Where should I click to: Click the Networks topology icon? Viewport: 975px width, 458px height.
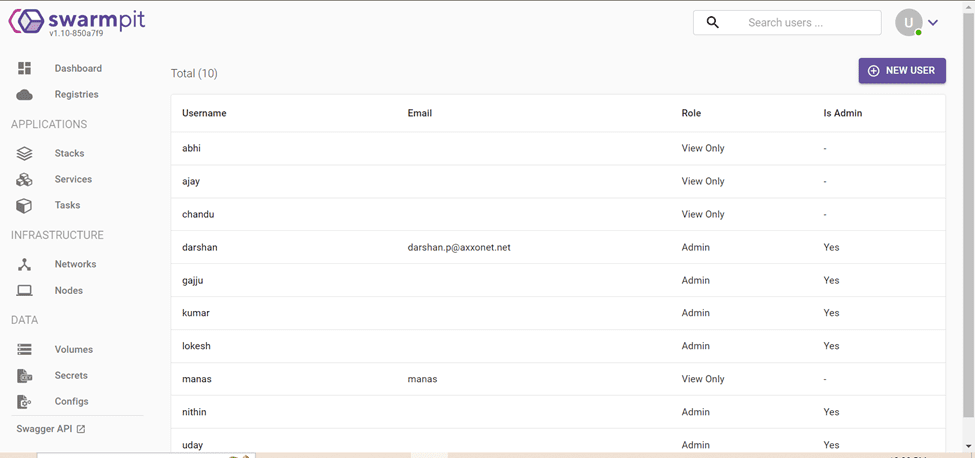pos(25,264)
